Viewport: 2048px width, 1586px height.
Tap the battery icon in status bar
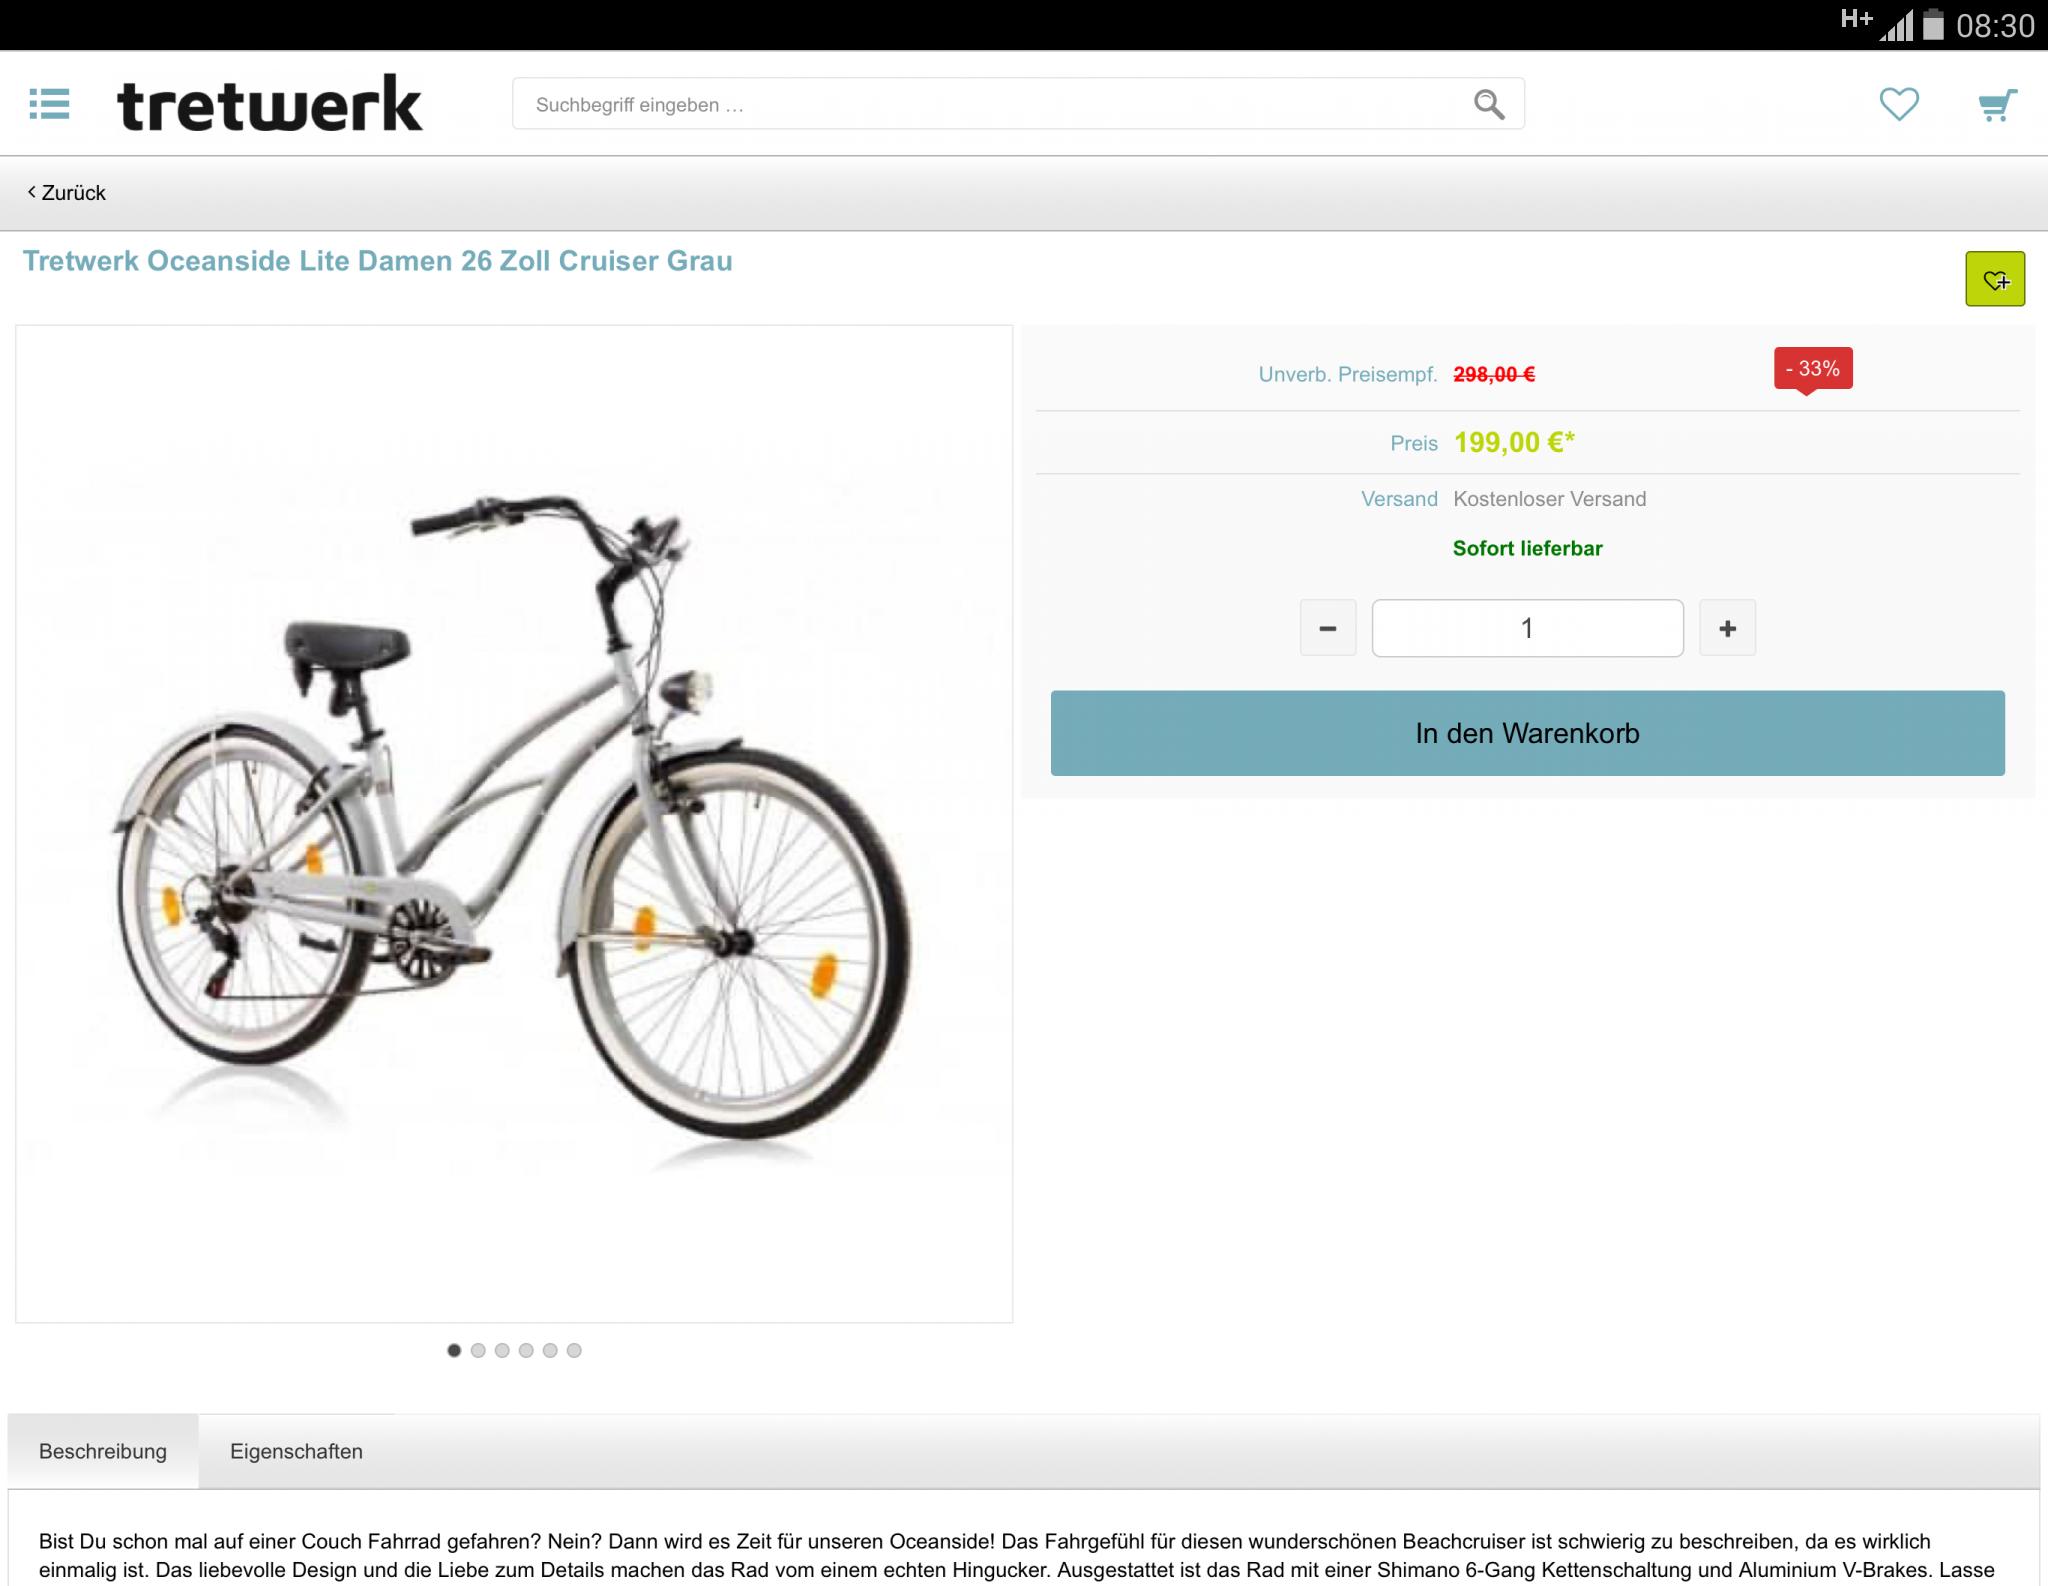pyautogui.click(x=1934, y=24)
